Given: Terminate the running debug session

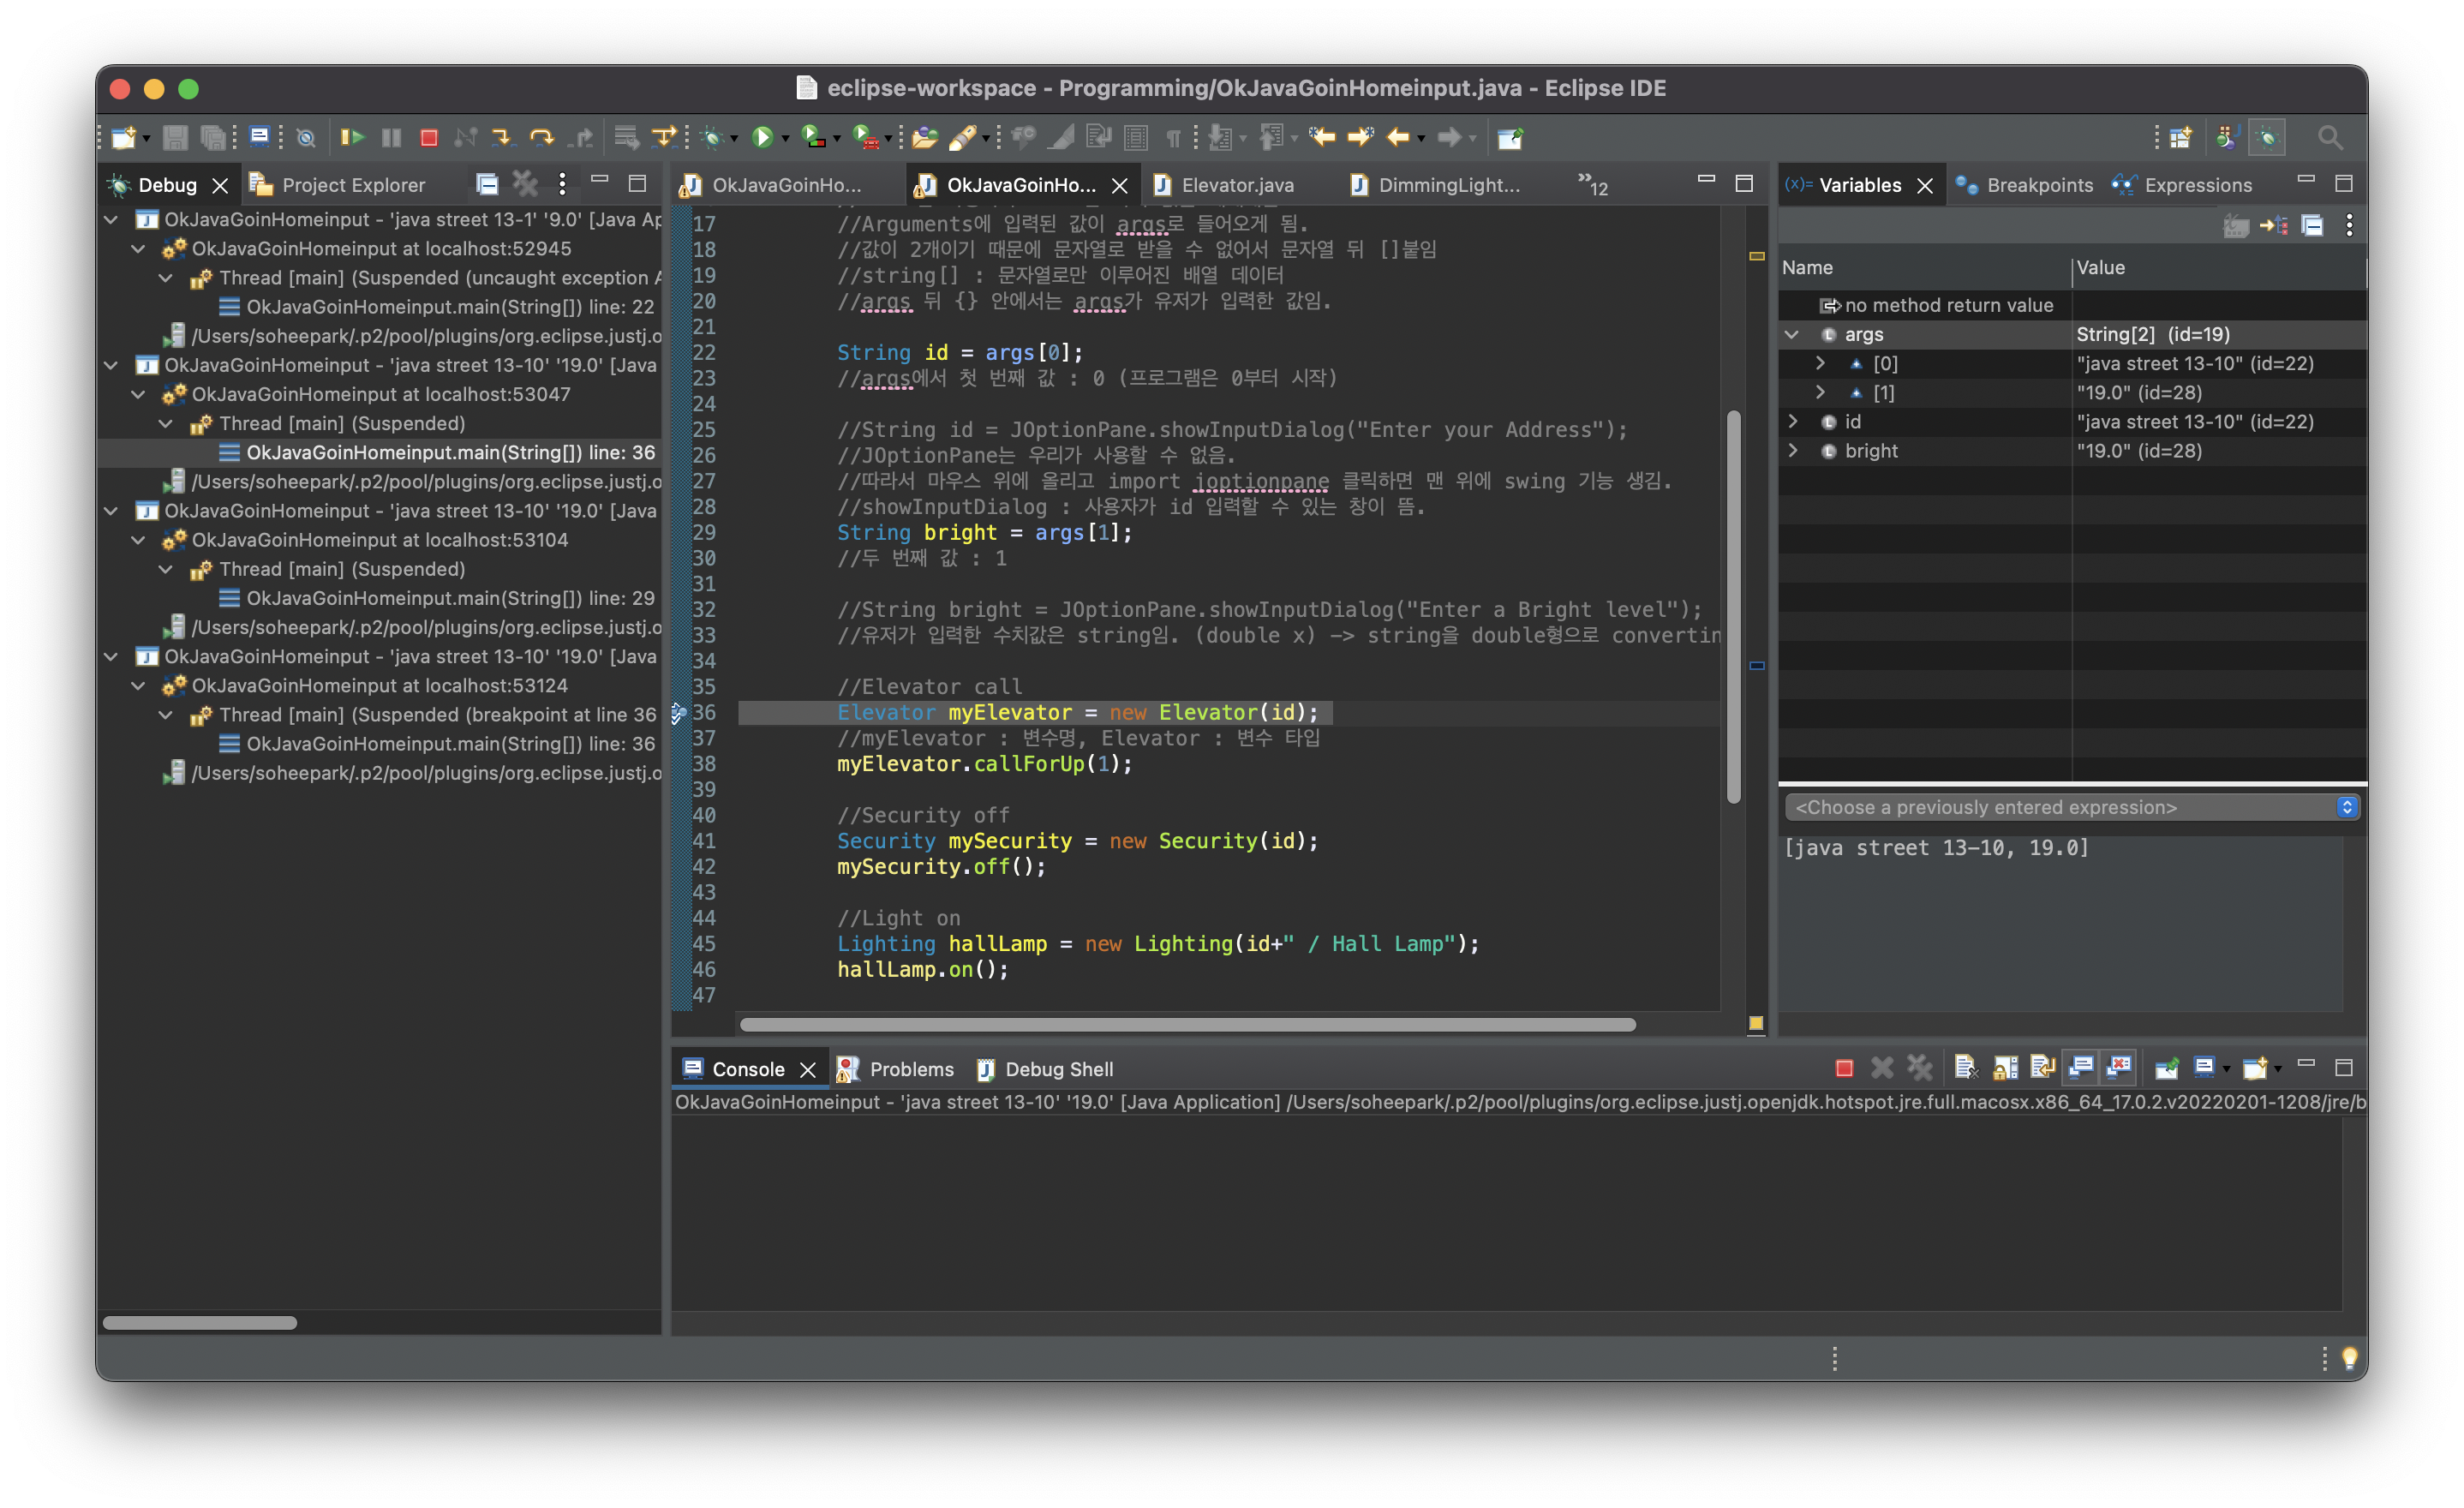Looking at the screenshot, I should pos(429,138).
